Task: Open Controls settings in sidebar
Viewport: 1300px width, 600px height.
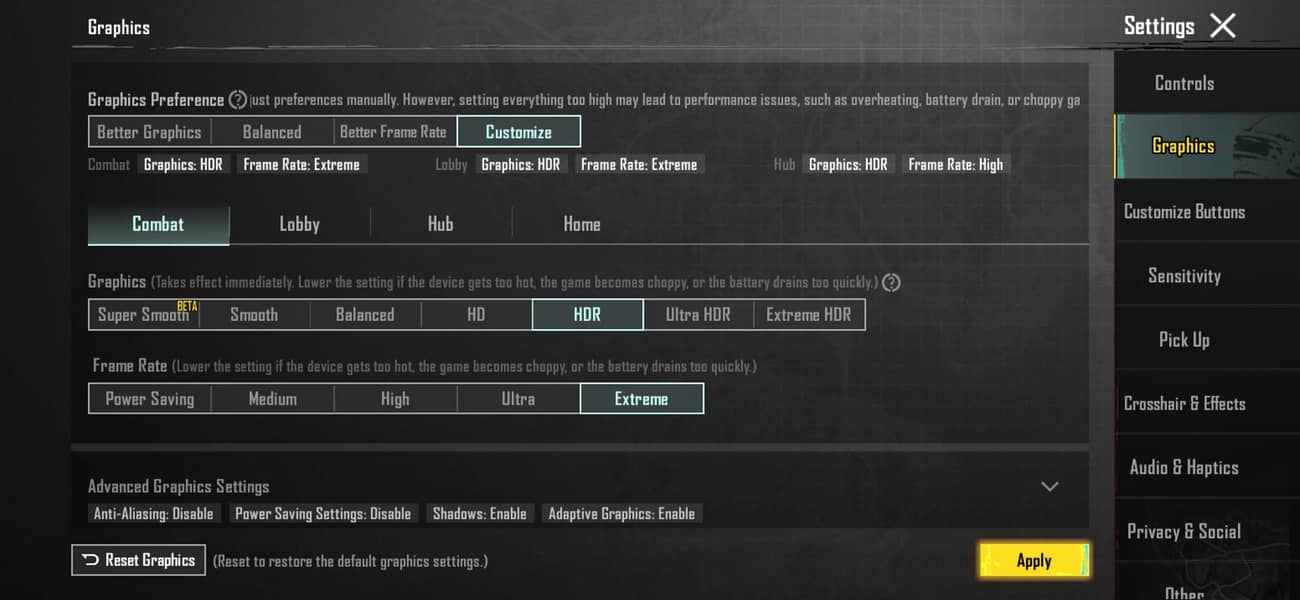Action: coord(1184,83)
